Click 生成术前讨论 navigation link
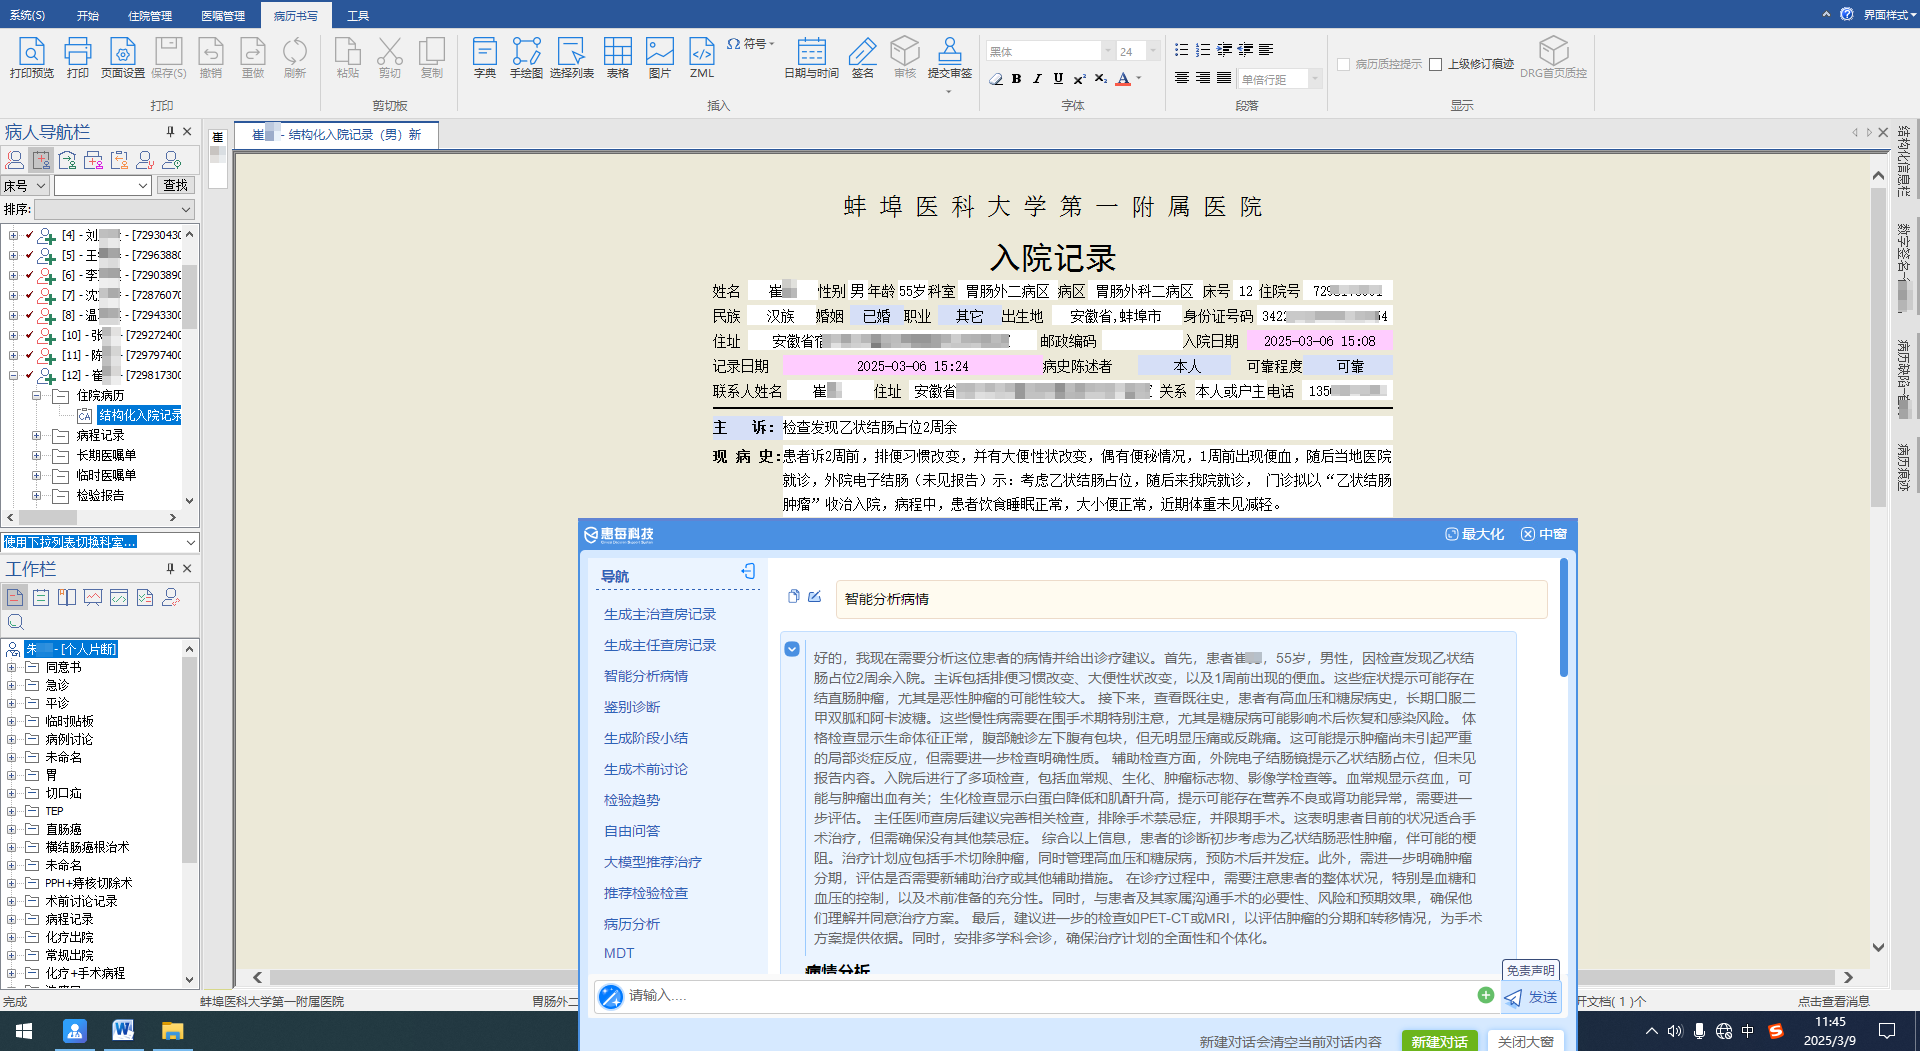The image size is (1920, 1051). pos(645,769)
